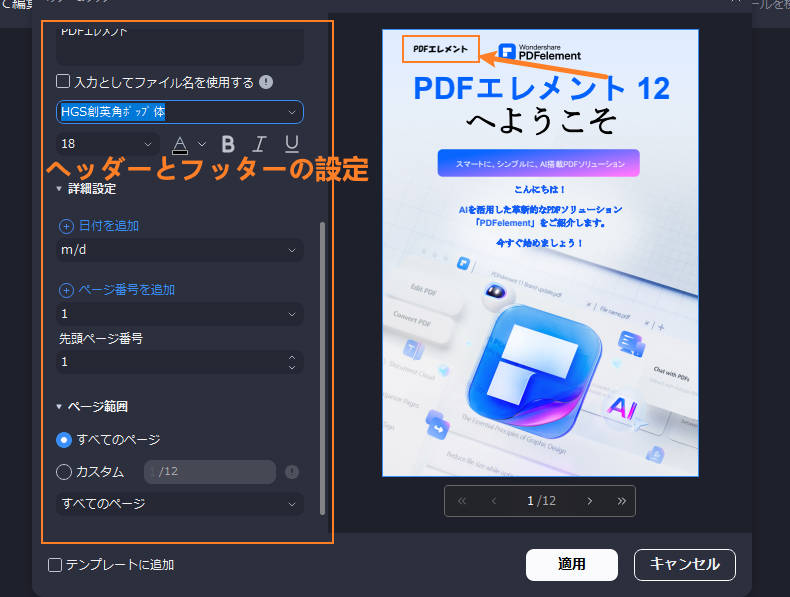Click info icon beside file name option

[x=266, y=82]
